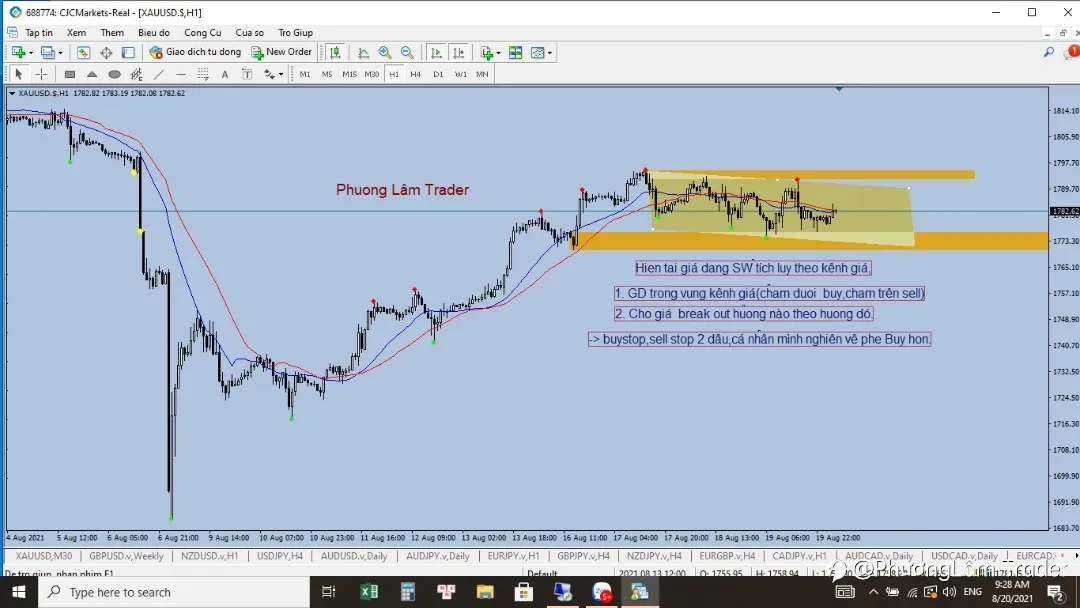Select the cursor pointer tool
The height and width of the screenshot is (608, 1080).
[x=19, y=74]
